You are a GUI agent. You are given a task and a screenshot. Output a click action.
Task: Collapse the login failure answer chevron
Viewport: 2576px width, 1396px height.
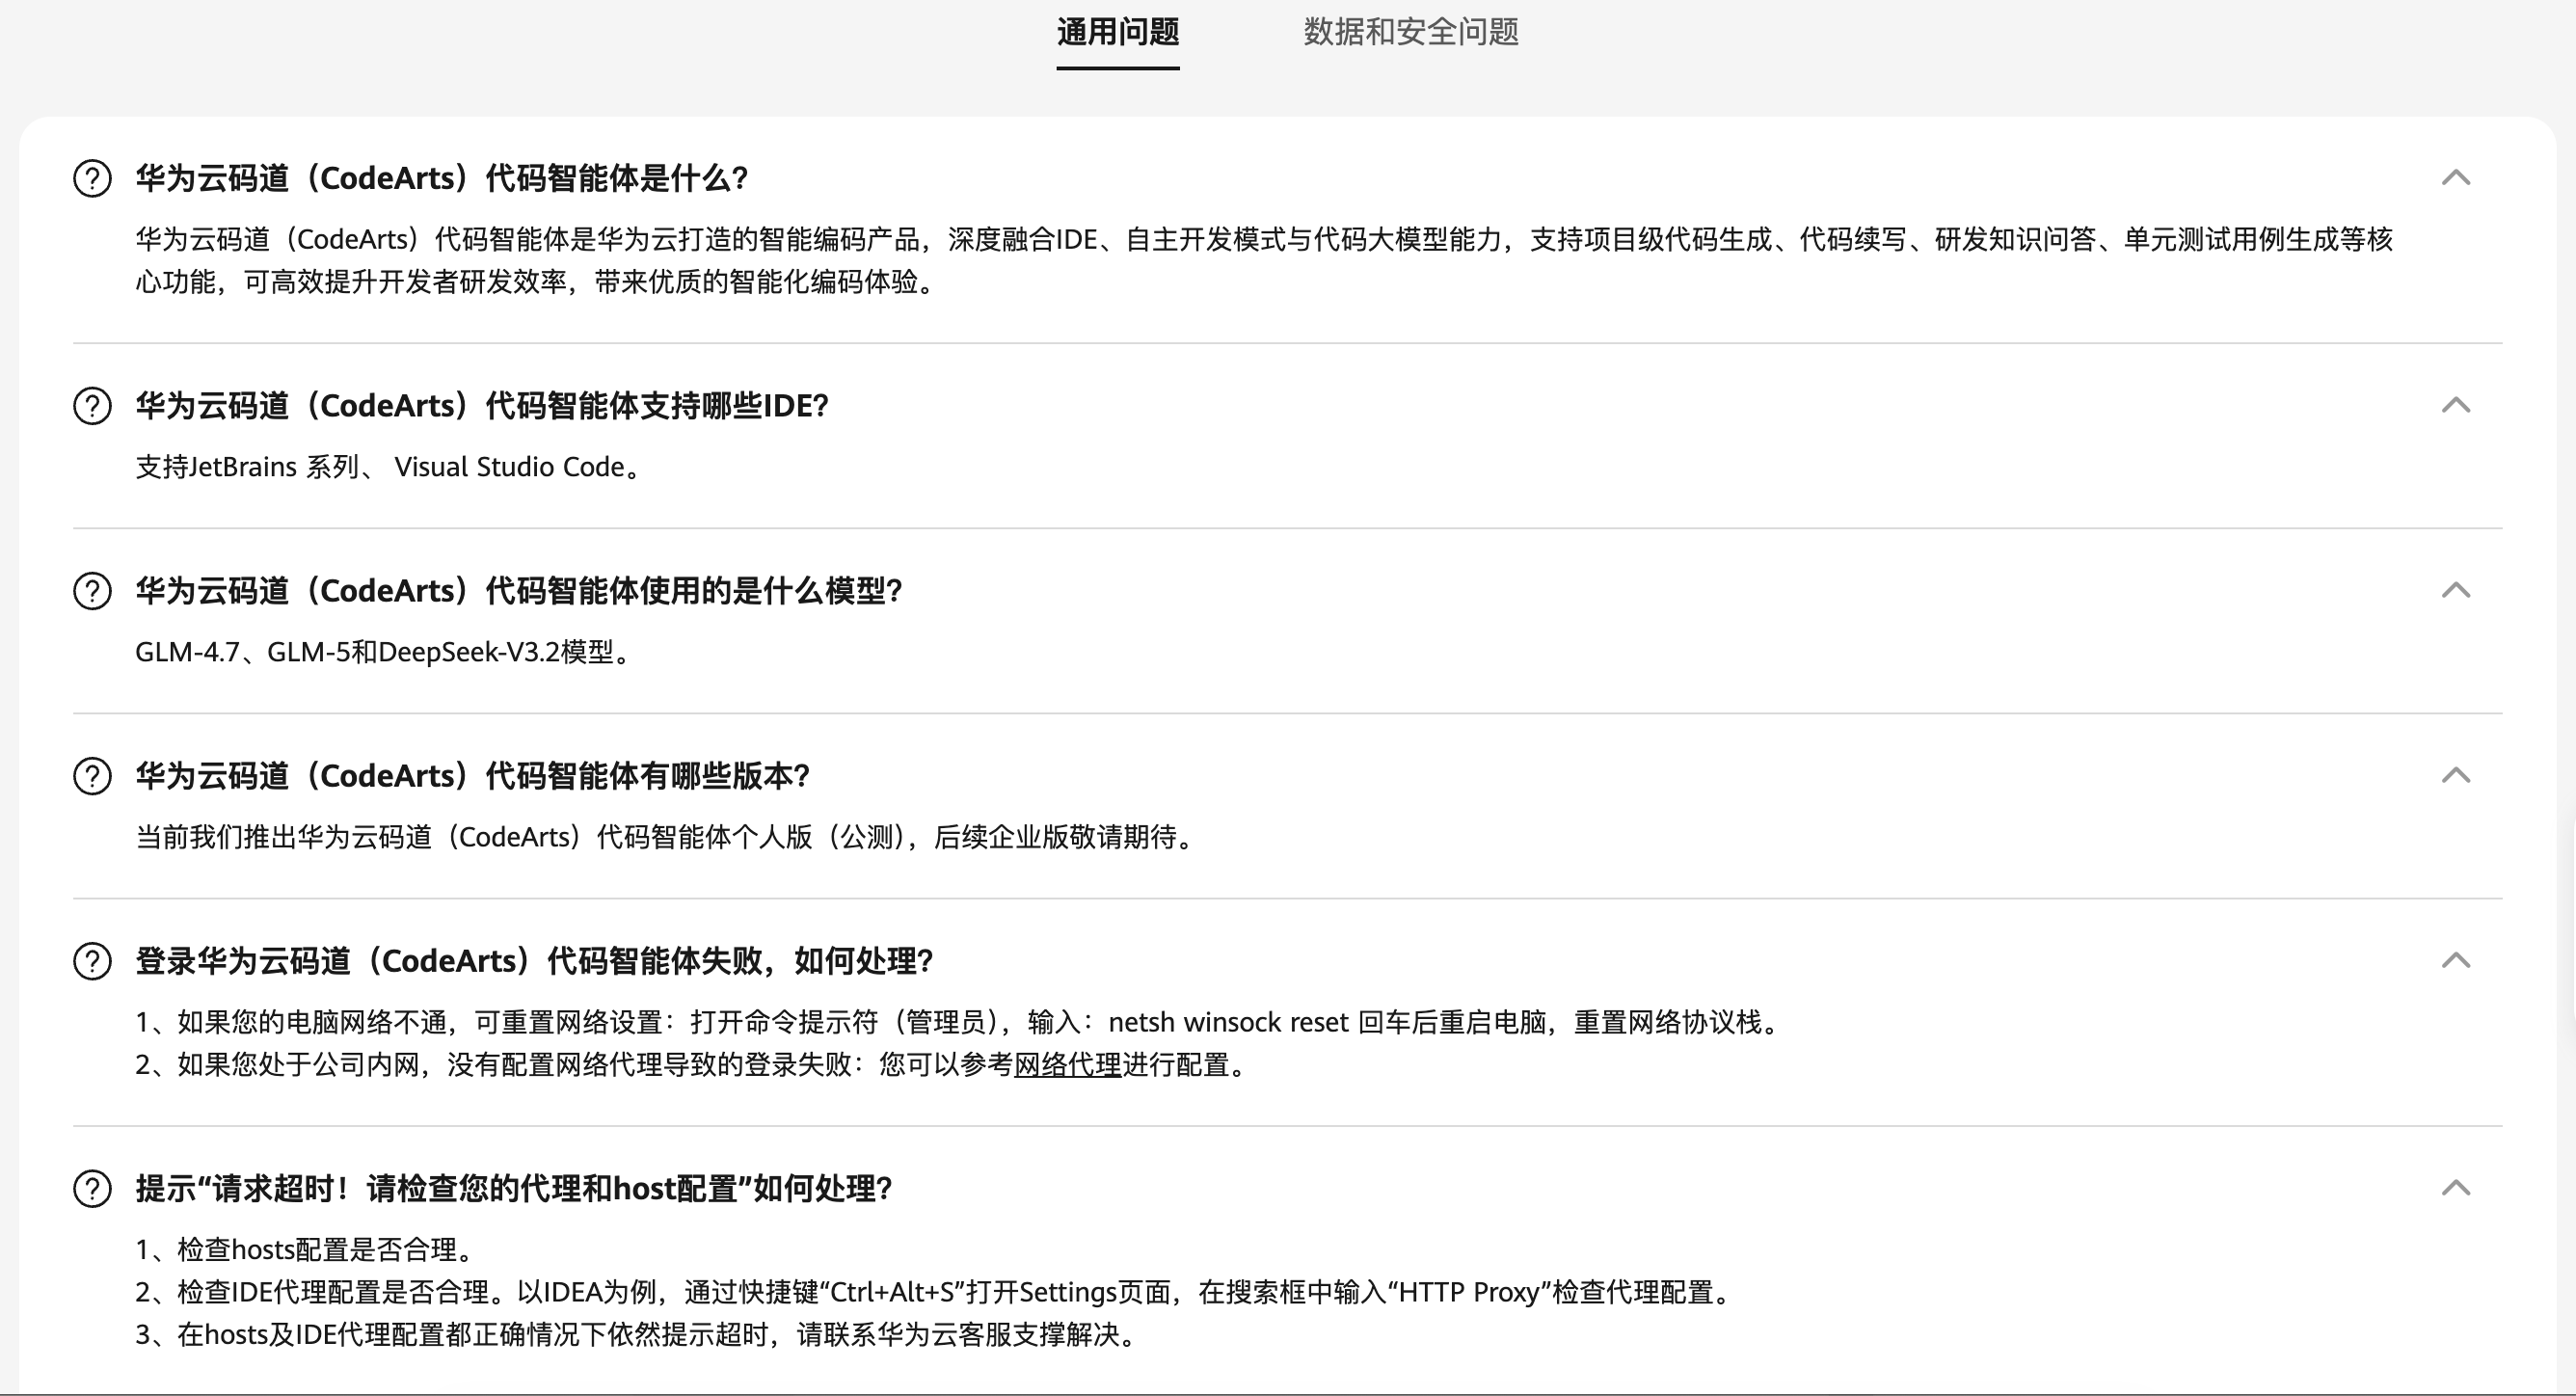(2456, 960)
